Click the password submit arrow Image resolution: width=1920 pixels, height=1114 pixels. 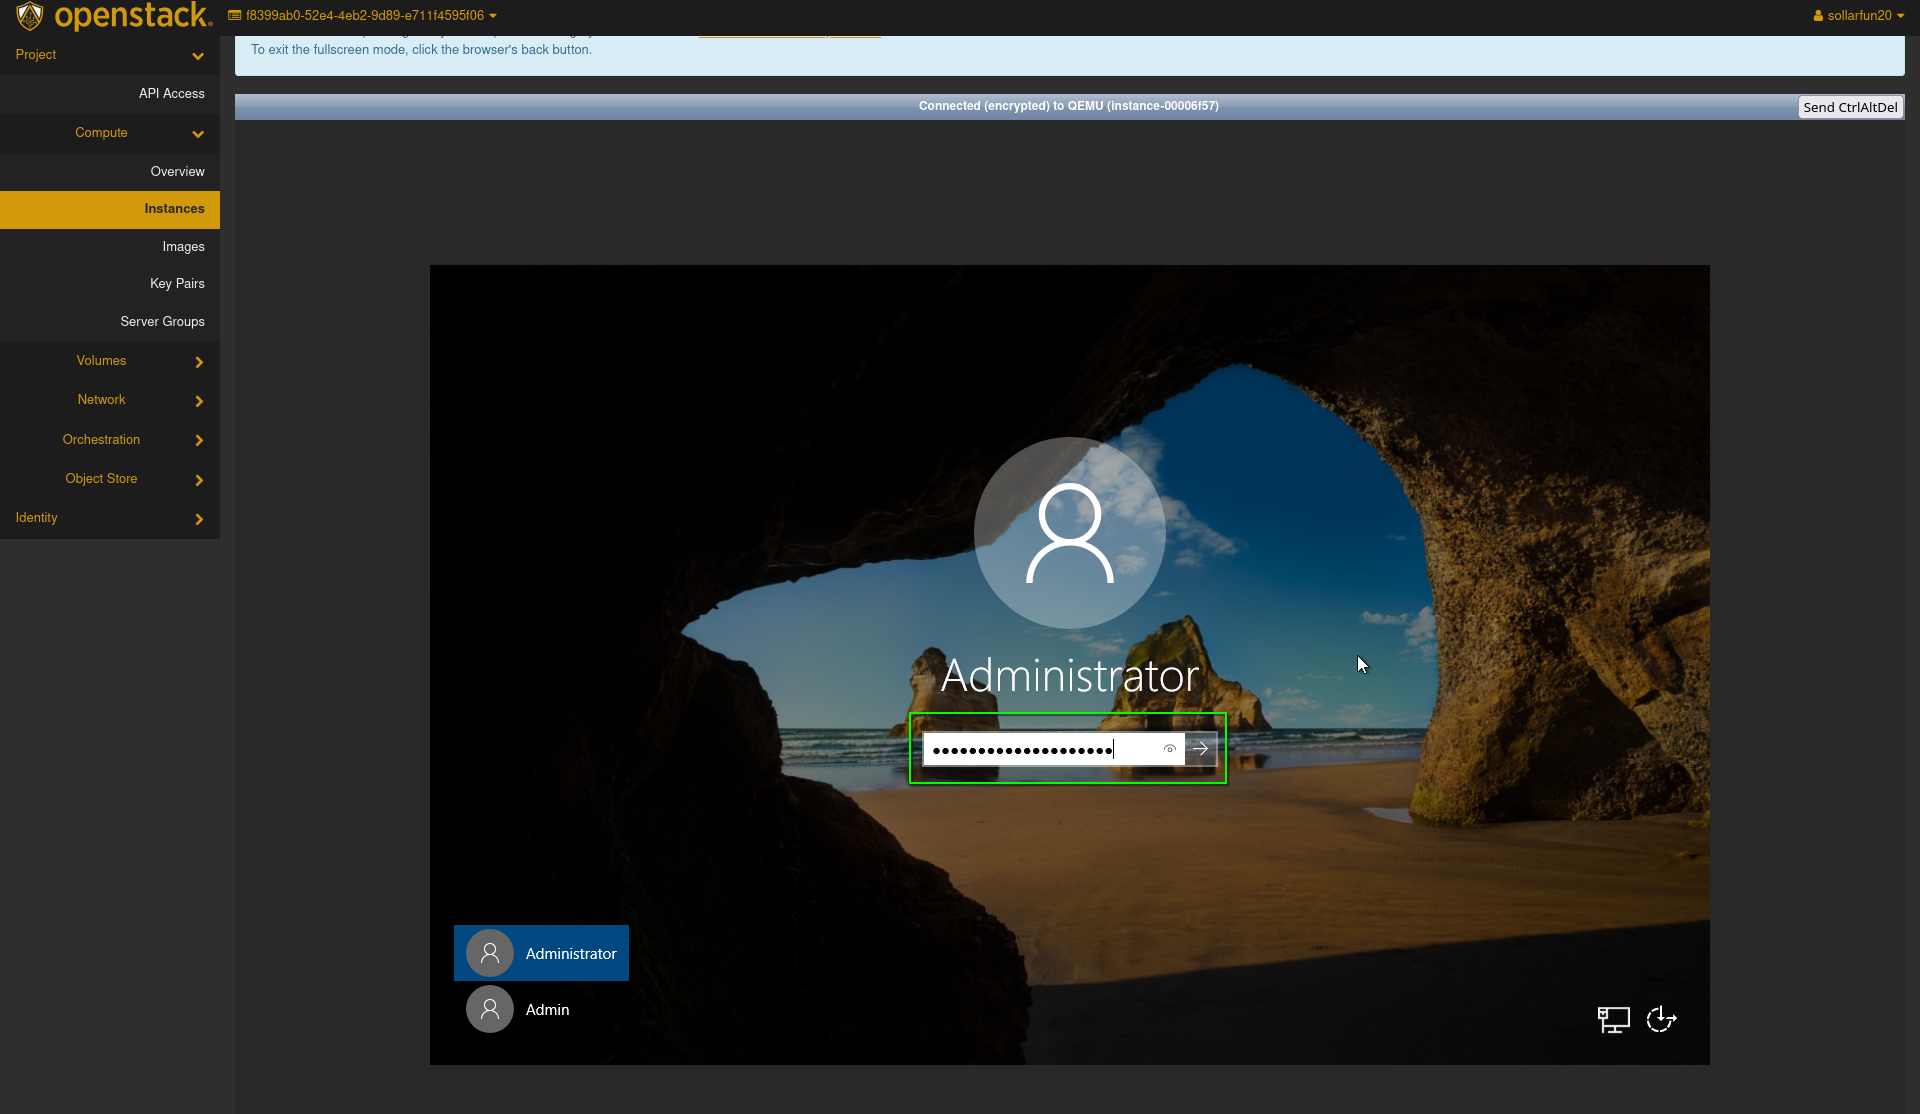click(x=1201, y=749)
